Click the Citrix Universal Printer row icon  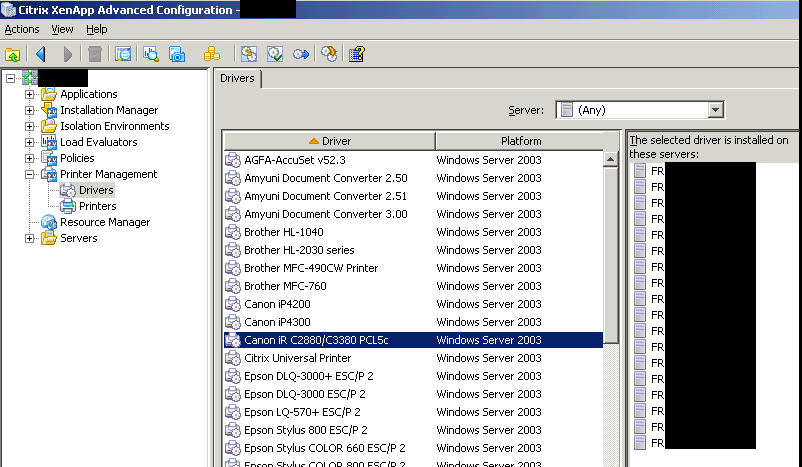pyautogui.click(x=233, y=358)
